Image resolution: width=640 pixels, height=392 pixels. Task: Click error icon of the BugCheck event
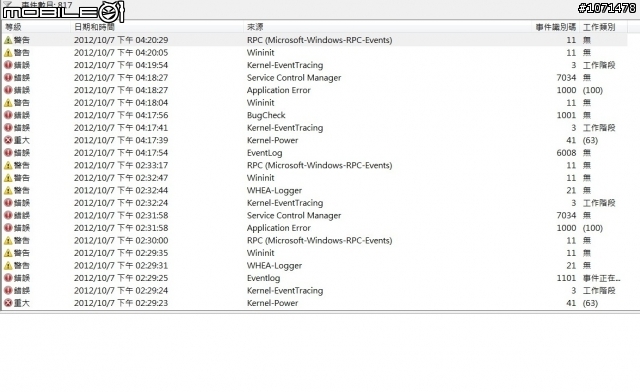coord(8,115)
